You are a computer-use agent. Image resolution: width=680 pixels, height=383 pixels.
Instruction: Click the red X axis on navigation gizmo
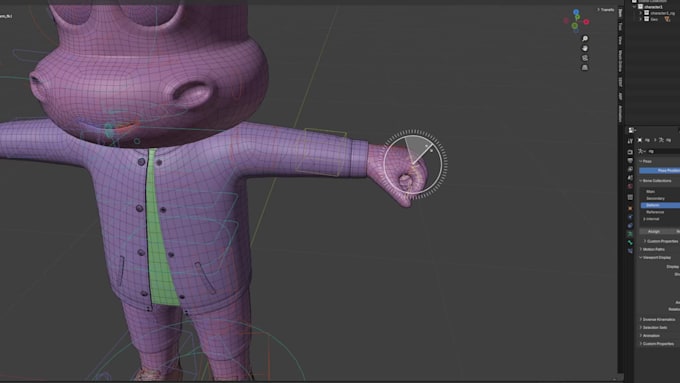coord(586,22)
